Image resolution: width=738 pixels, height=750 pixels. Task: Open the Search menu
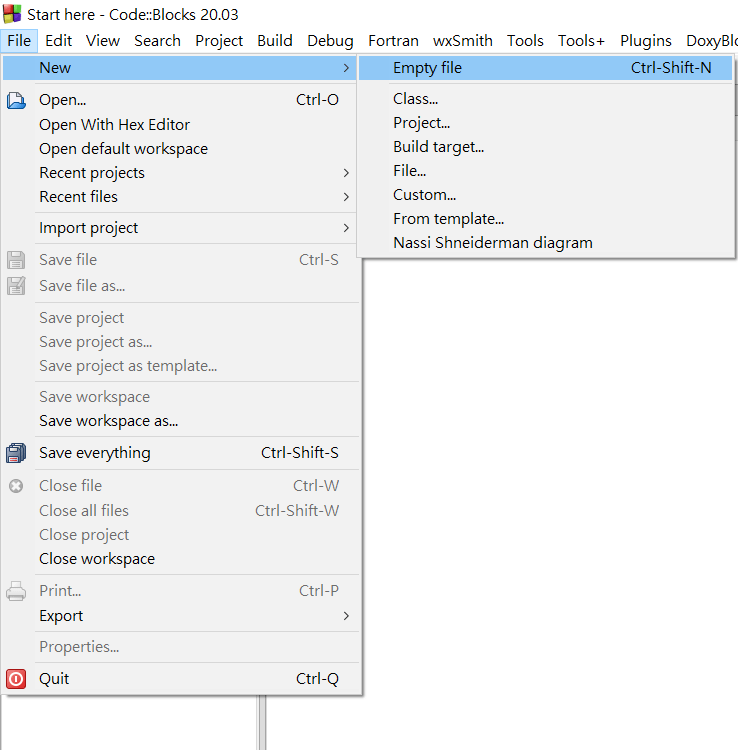(157, 41)
